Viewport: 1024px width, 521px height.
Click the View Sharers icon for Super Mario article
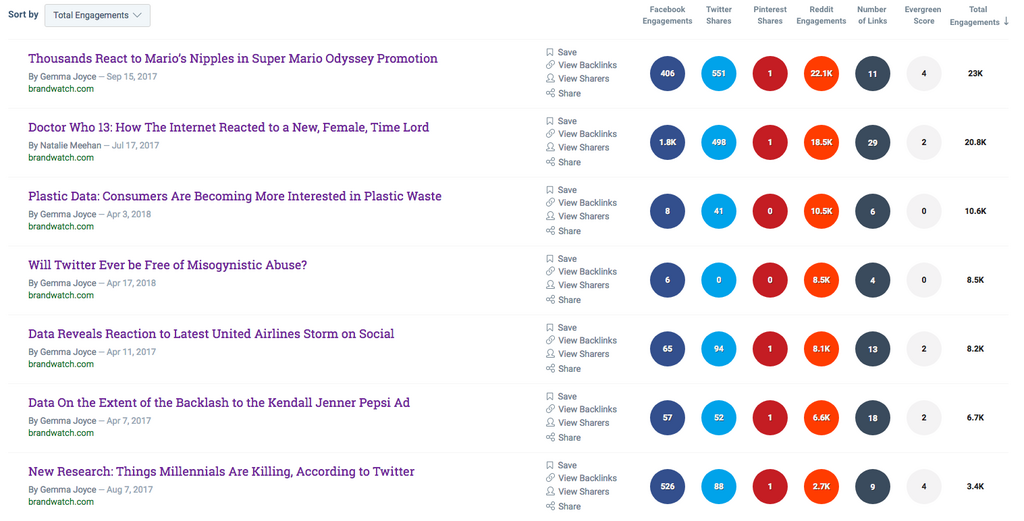550,79
